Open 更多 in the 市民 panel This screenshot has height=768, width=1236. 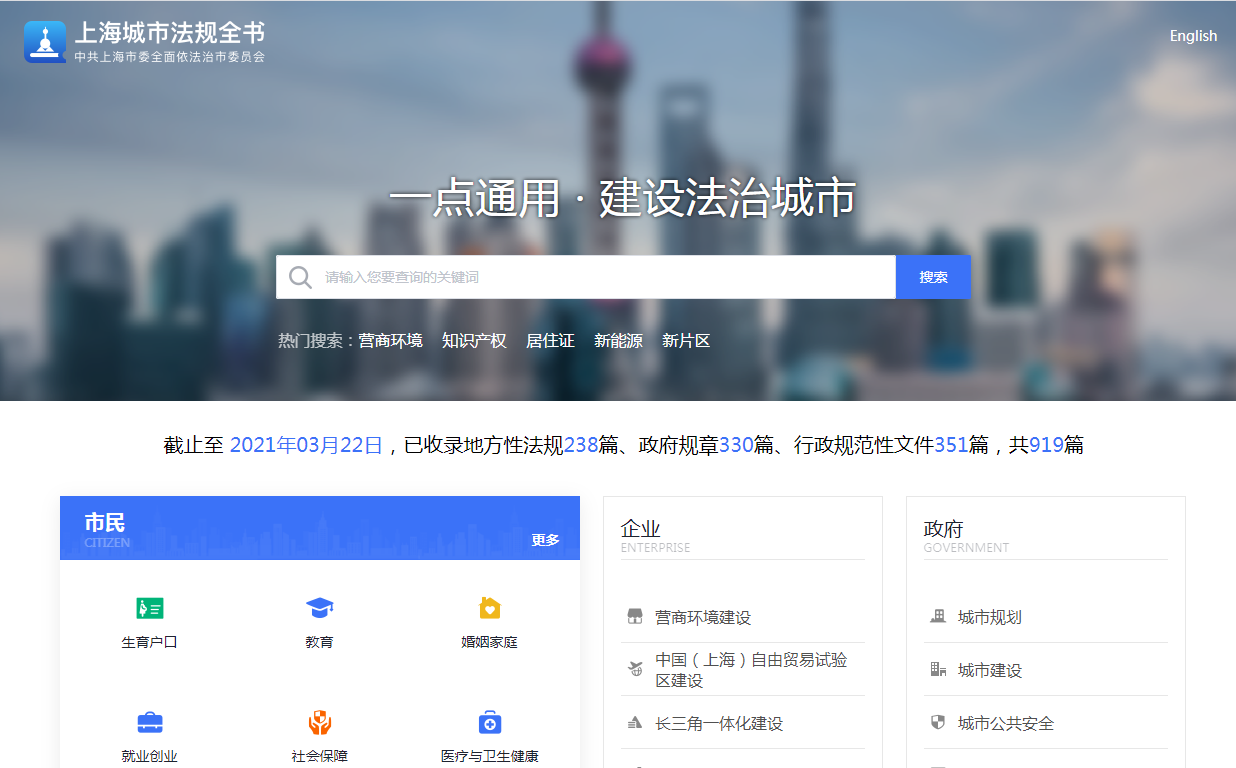tap(545, 540)
